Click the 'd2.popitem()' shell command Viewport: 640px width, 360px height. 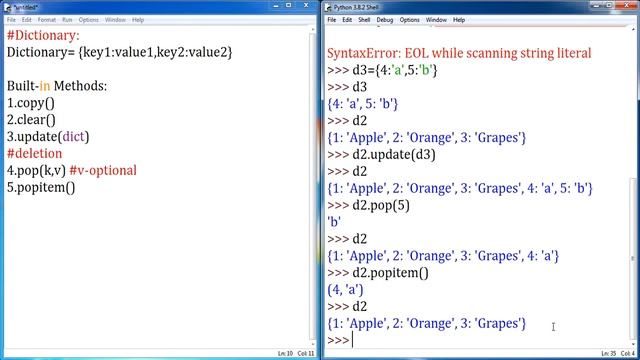click(390, 273)
